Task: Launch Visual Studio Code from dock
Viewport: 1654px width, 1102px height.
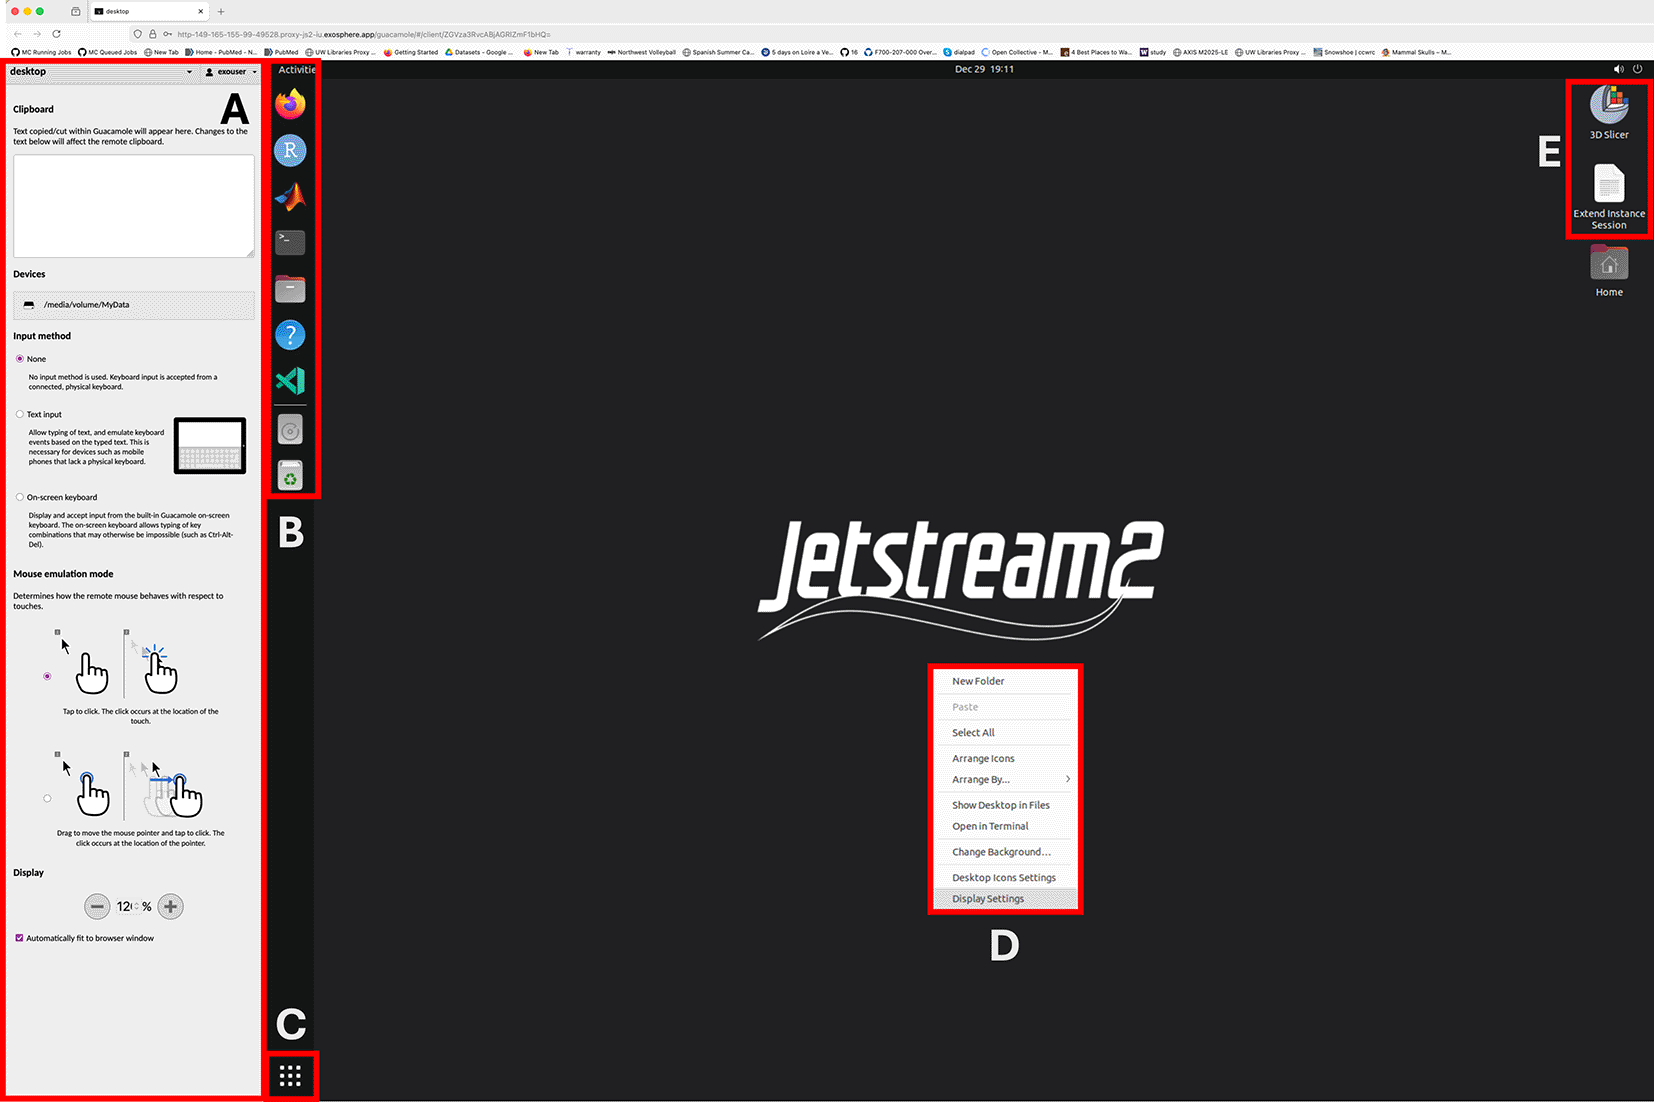Action: point(290,381)
